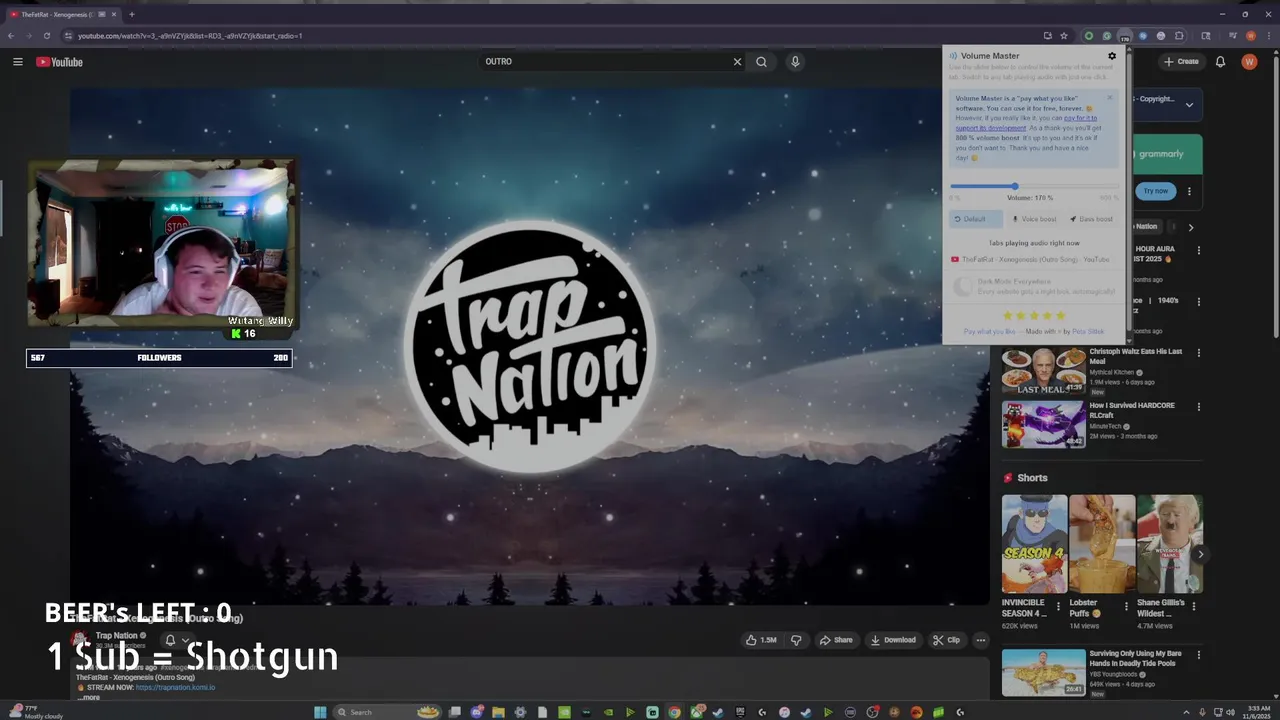Show more filter chips with the right arrow
The height and width of the screenshot is (720, 1280).
pos(1190,227)
